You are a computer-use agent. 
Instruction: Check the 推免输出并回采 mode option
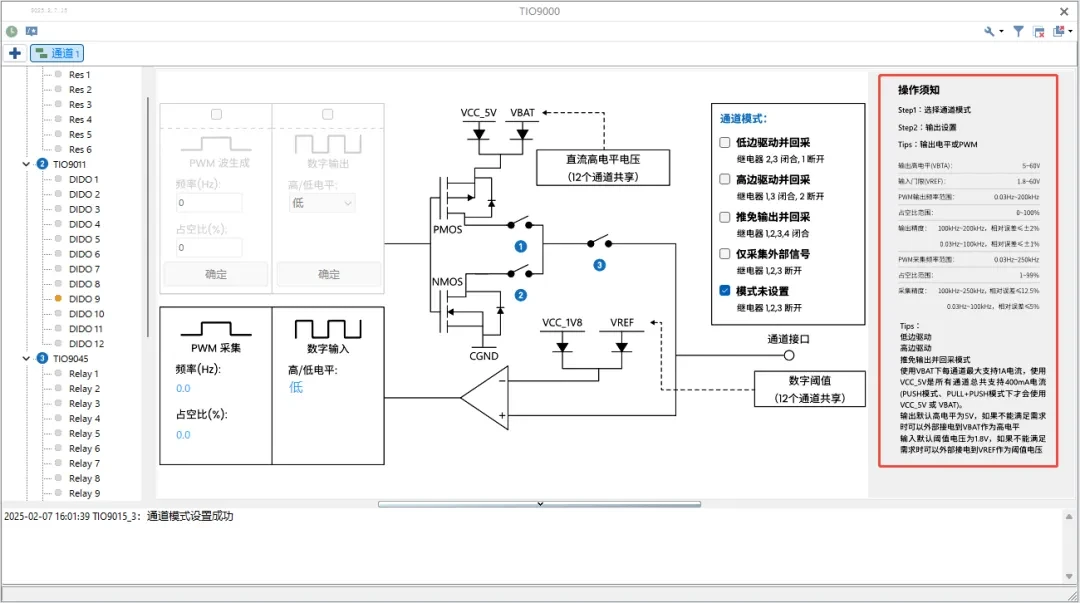click(x=725, y=216)
